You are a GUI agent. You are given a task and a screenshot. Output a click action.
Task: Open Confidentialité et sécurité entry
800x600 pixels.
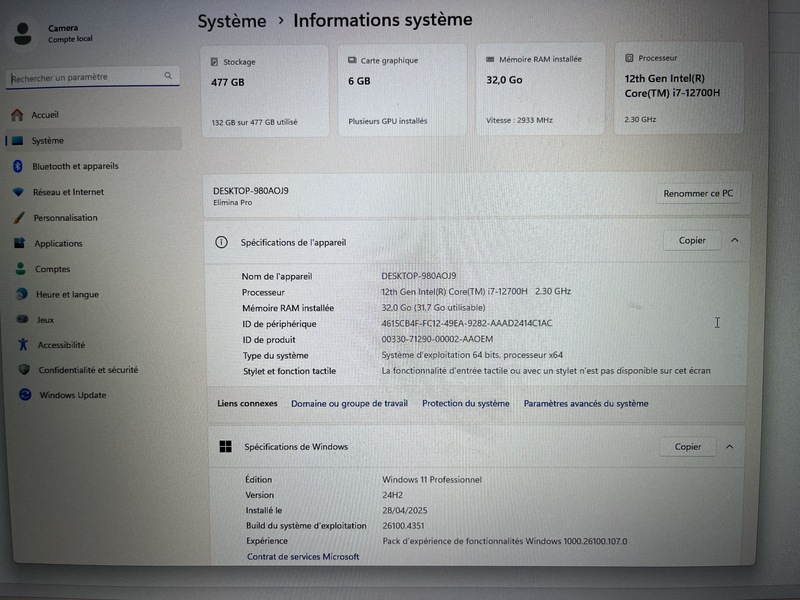point(98,369)
